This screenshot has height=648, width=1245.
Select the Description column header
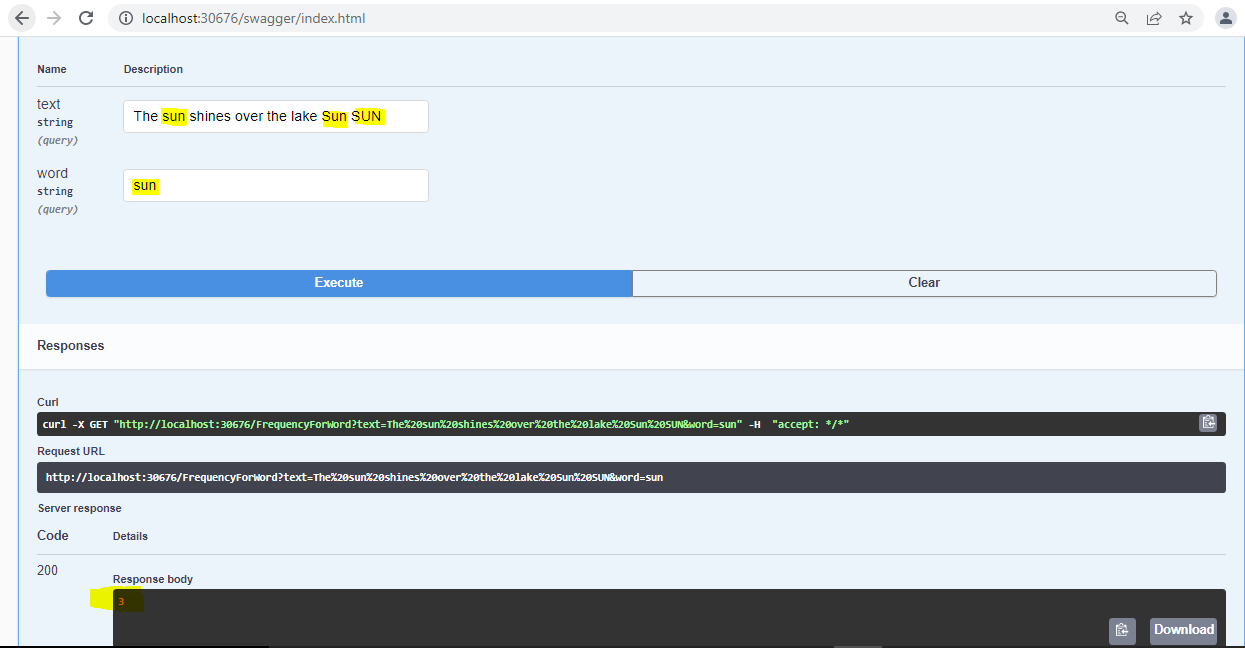(153, 69)
